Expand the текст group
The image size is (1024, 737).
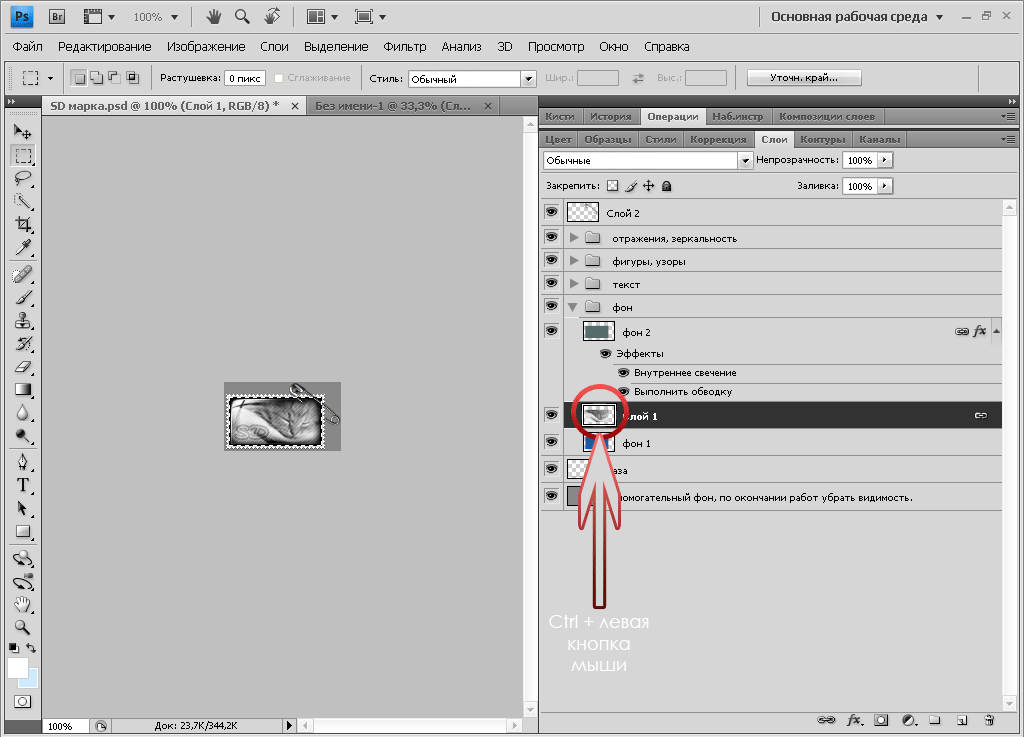pyautogui.click(x=574, y=284)
